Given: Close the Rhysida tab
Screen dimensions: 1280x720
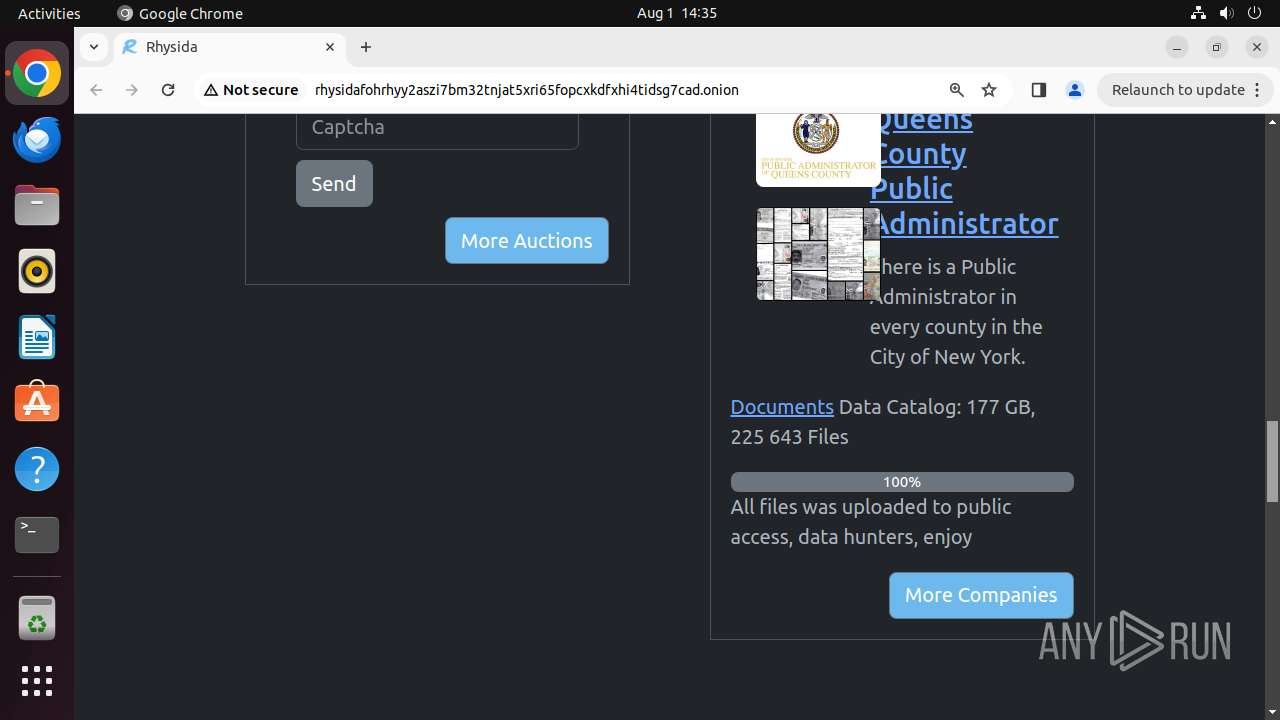Looking at the screenshot, I should [330, 47].
